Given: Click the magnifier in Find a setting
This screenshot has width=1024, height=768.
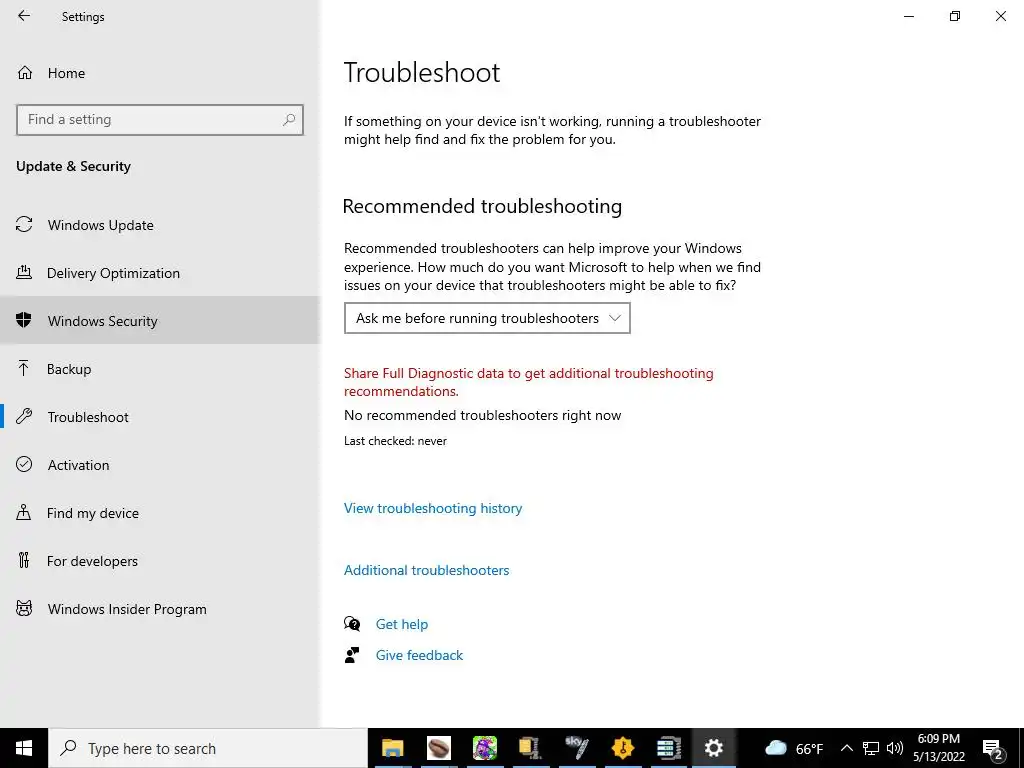Looking at the screenshot, I should pyautogui.click(x=289, y=120).
